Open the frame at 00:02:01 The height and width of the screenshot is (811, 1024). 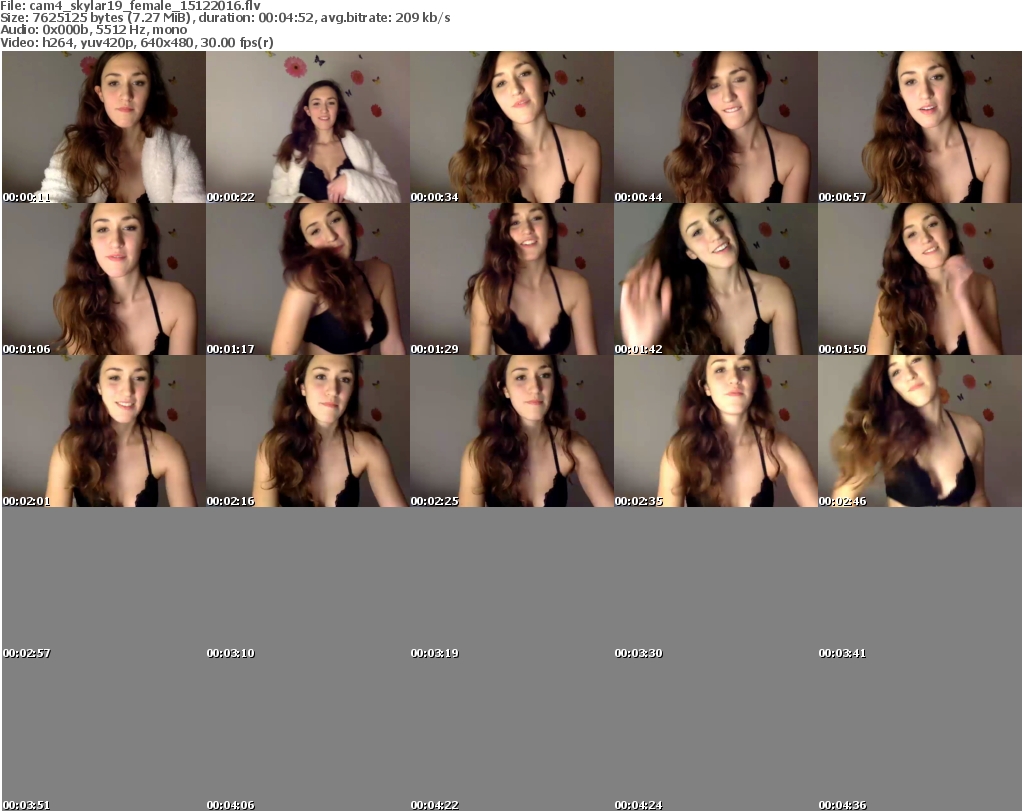[x=103, y=431]
